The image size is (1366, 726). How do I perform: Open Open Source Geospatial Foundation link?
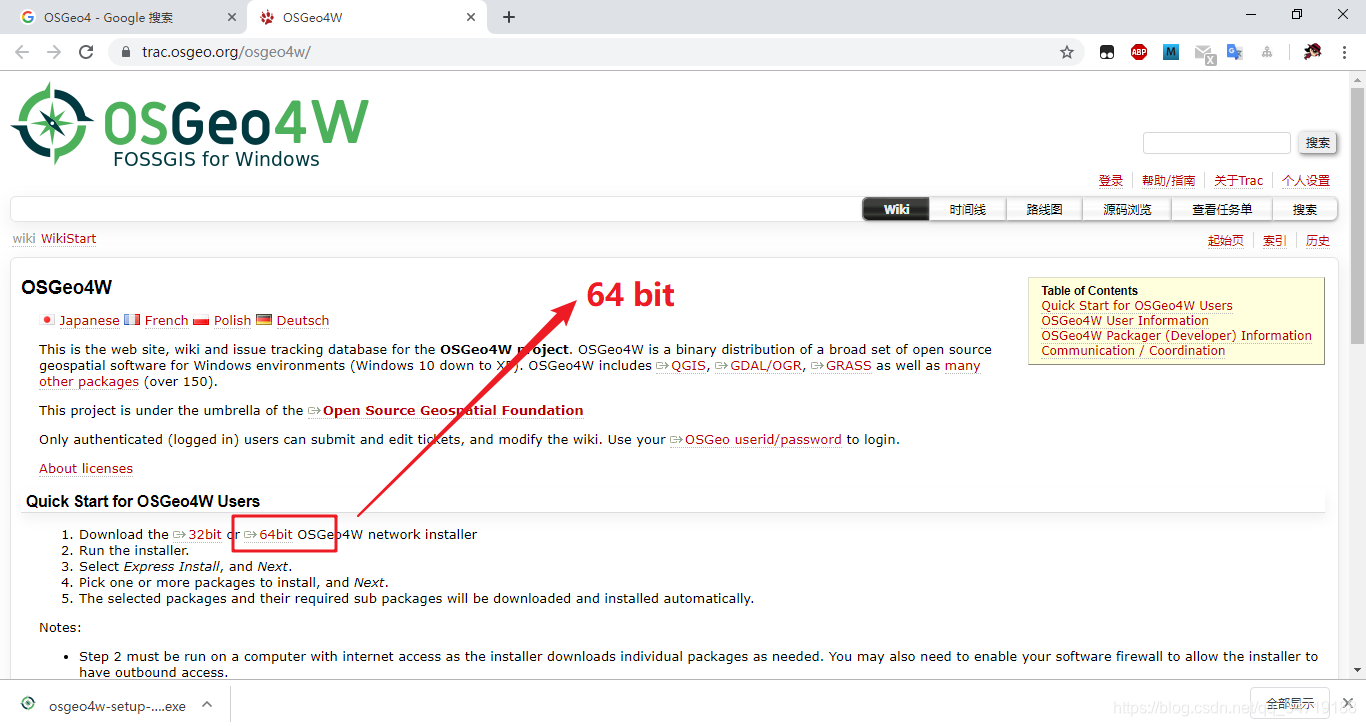coord(446,411)
